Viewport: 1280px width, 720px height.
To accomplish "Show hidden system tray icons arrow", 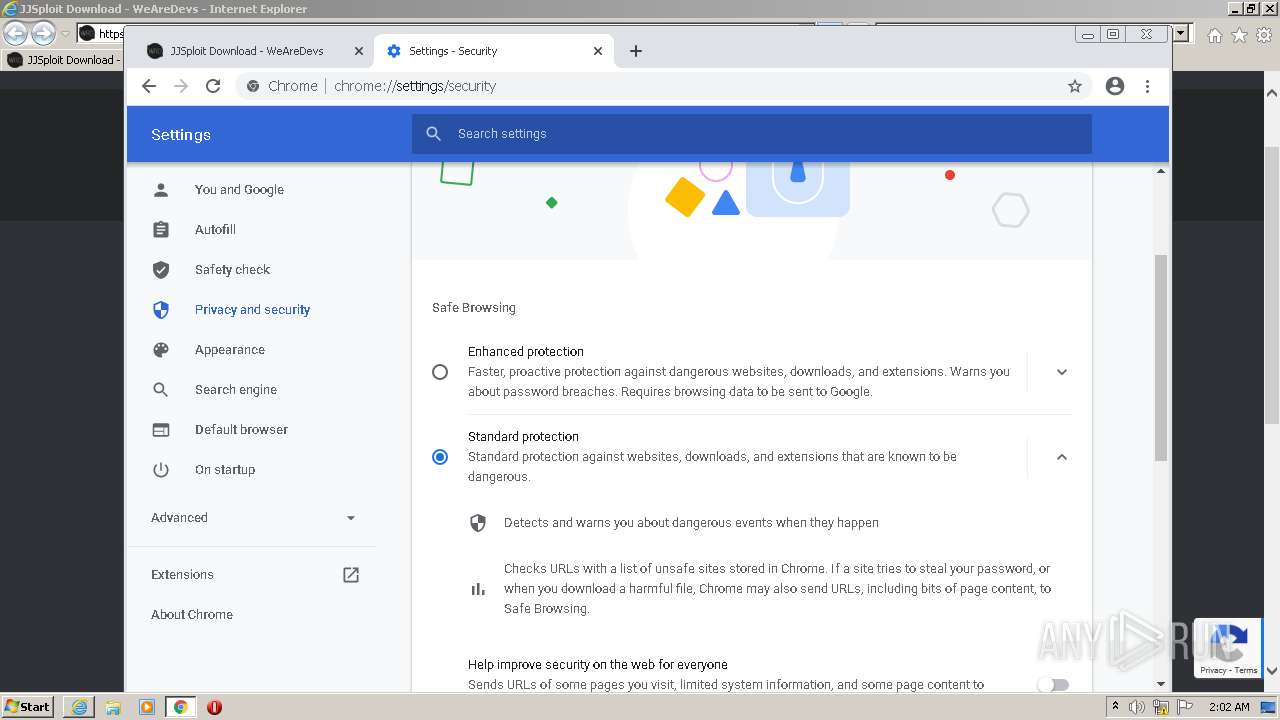I will [x=1116, y=707].
